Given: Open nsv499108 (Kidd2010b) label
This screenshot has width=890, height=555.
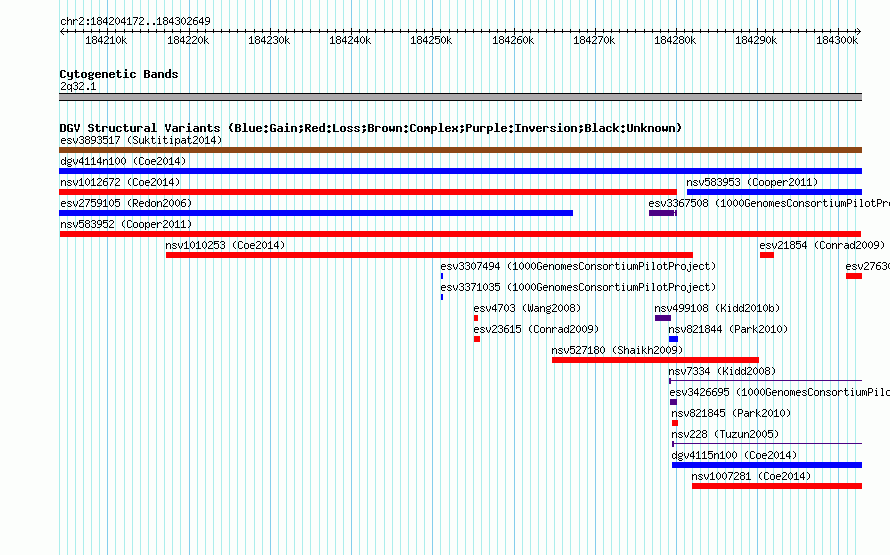Looking at the screenshot, I should pos(717,308).
